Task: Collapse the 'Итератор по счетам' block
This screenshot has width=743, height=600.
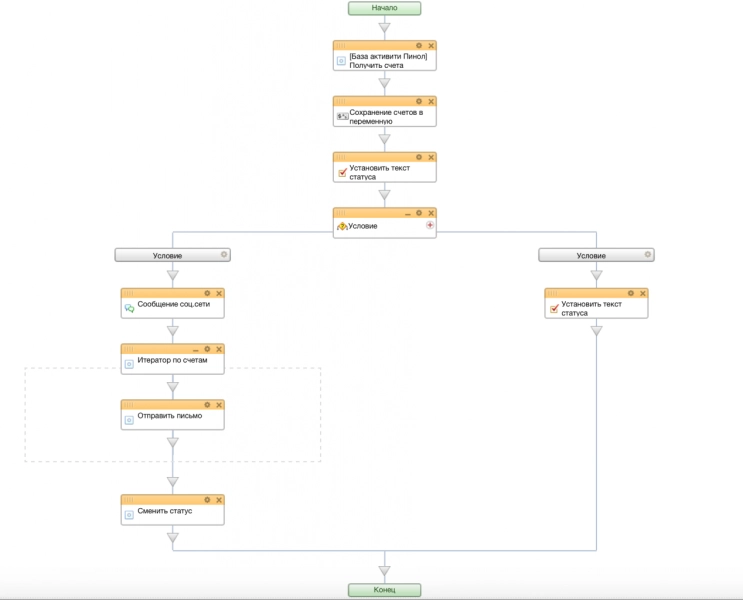Action: tap(195, 349)
